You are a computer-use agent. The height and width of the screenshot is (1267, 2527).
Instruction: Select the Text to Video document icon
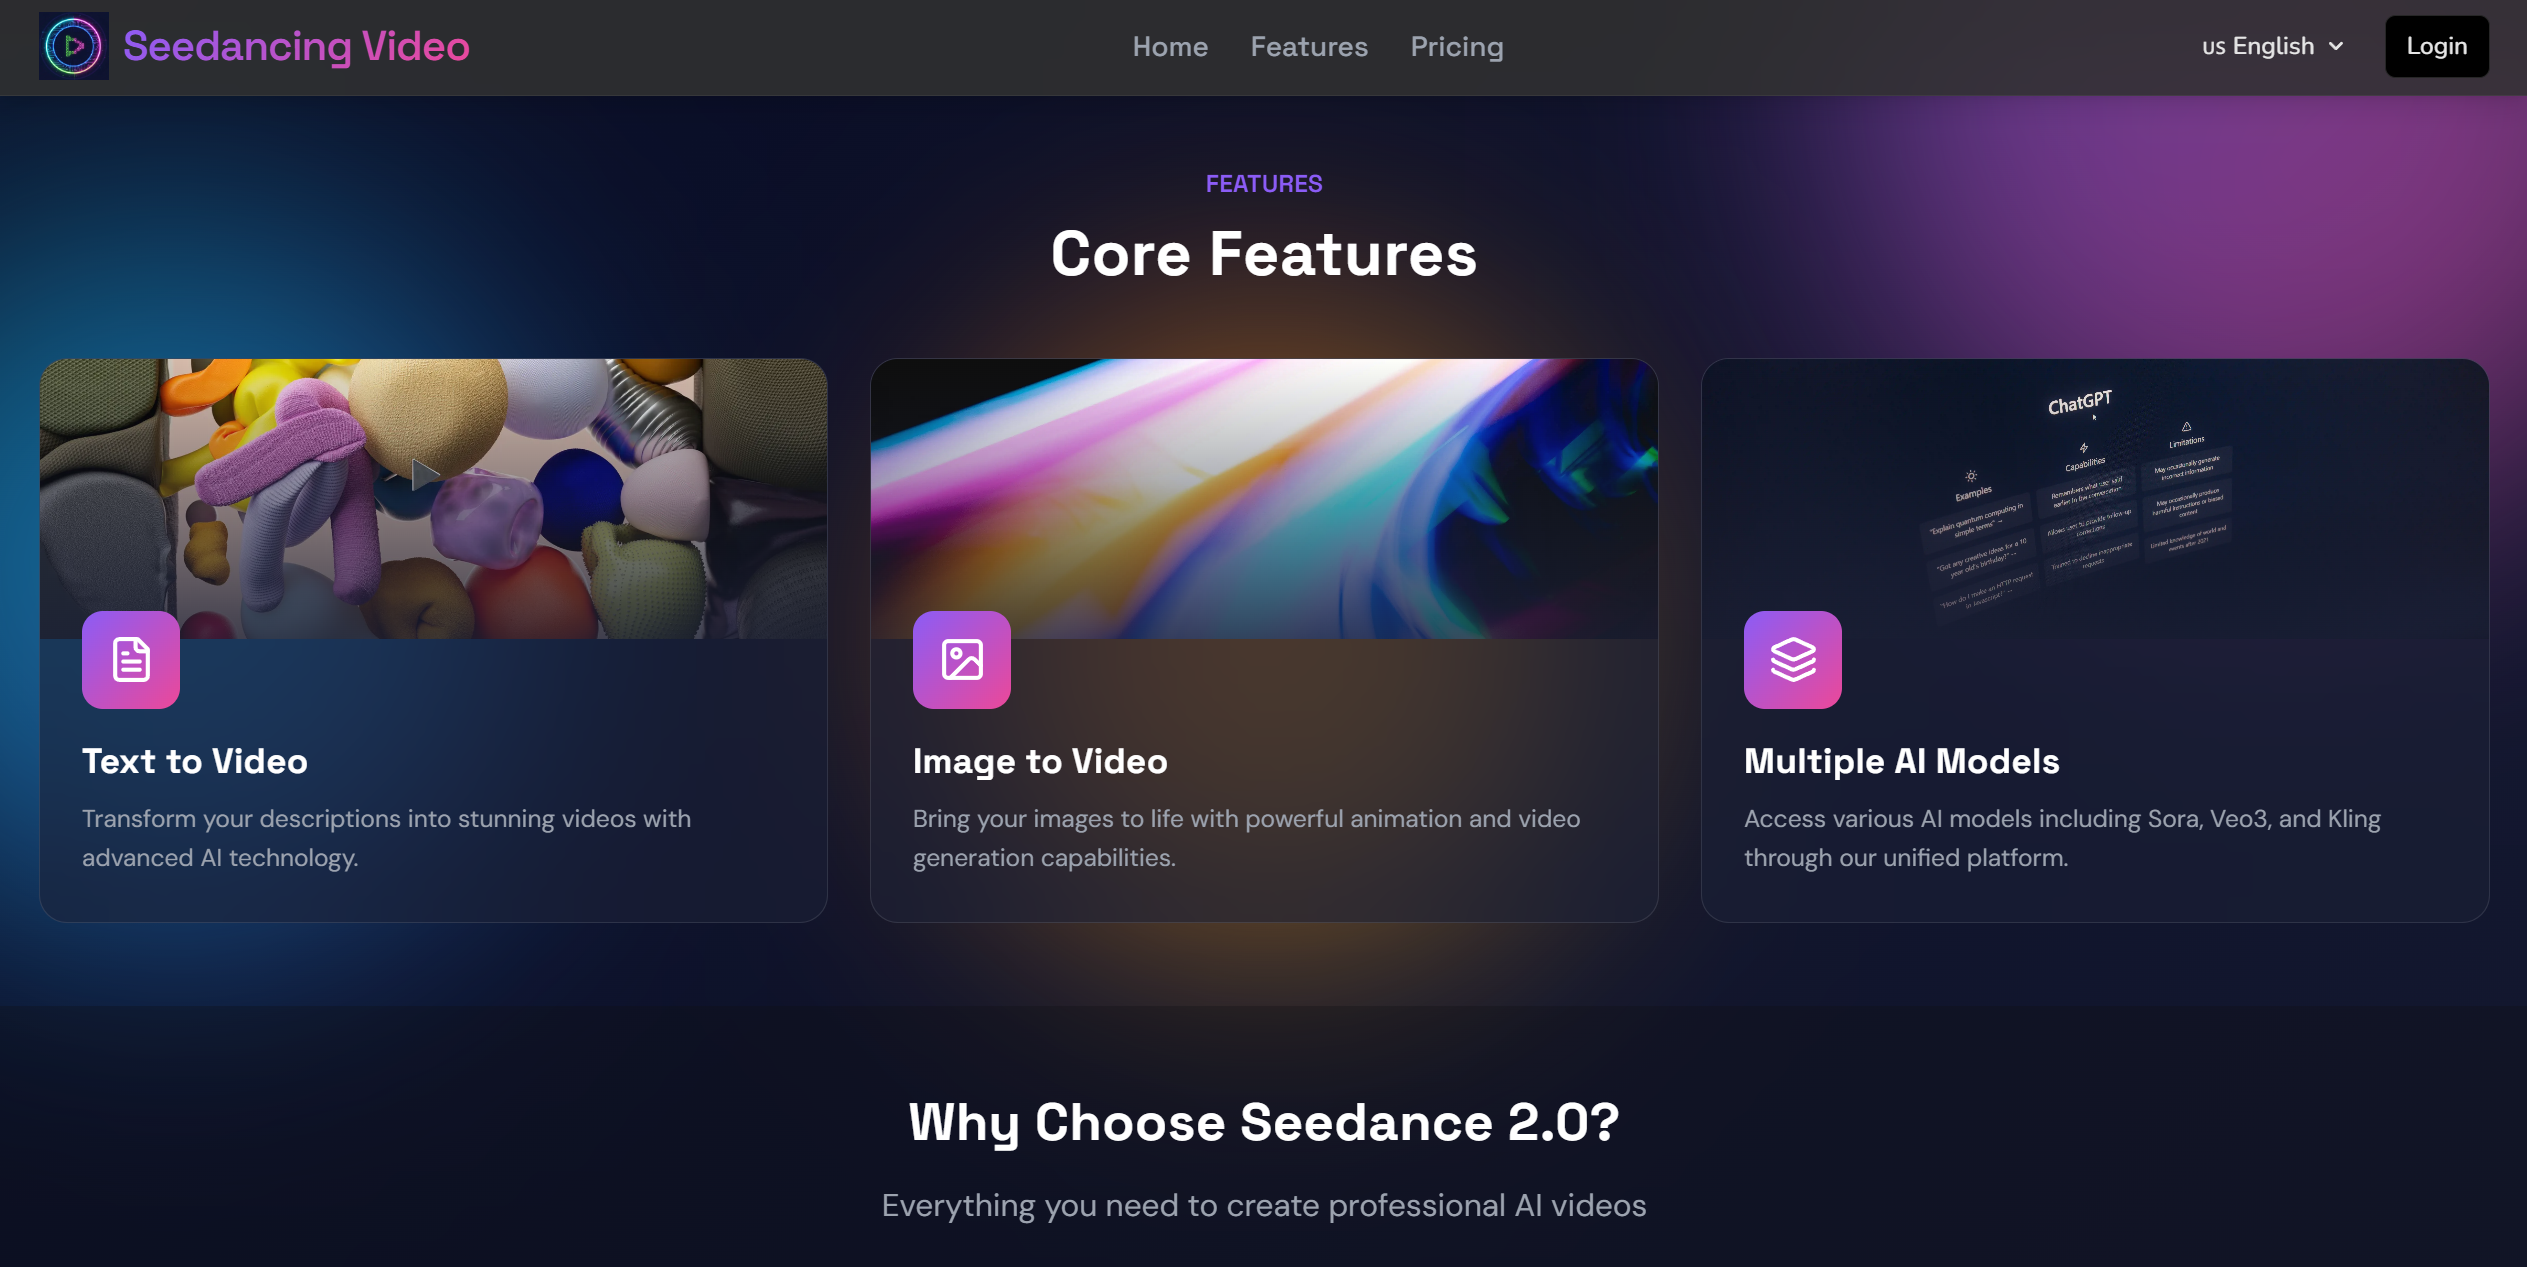pyautogui.click(x=130, y=660)
